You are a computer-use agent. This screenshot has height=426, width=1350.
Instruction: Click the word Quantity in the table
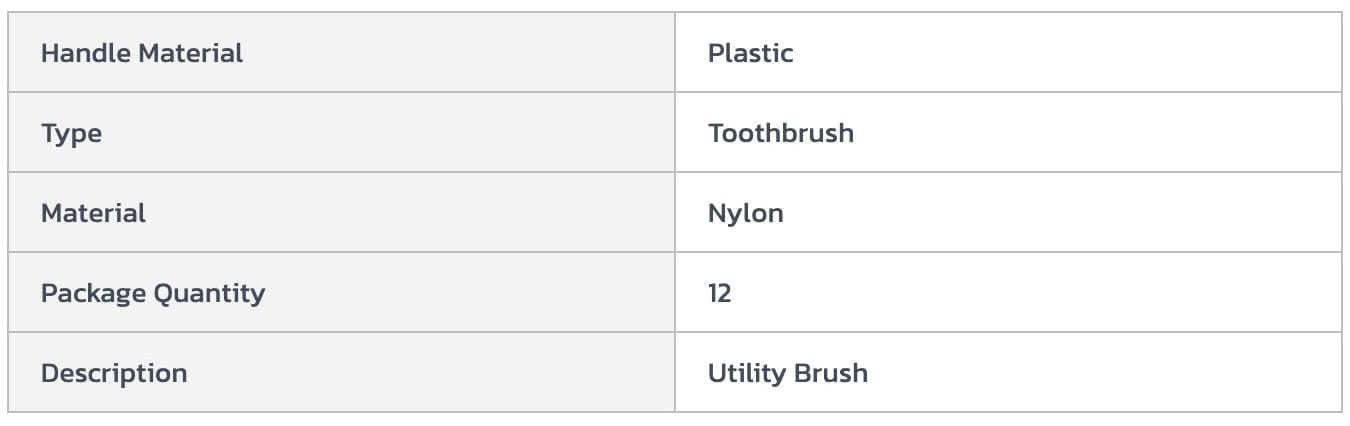coord(209,293)
